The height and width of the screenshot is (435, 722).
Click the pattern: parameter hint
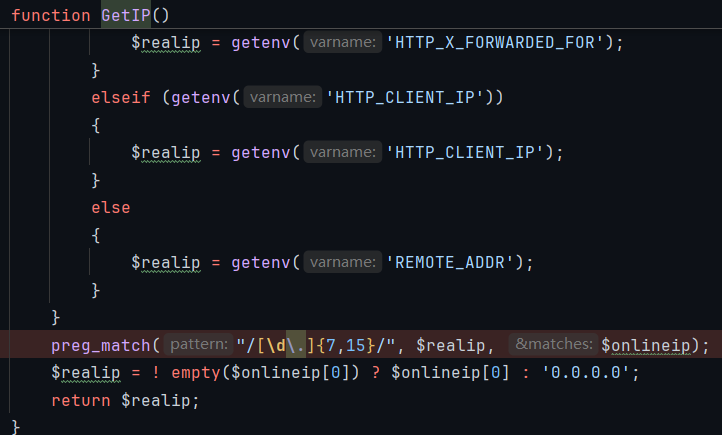tap(199, 345)
